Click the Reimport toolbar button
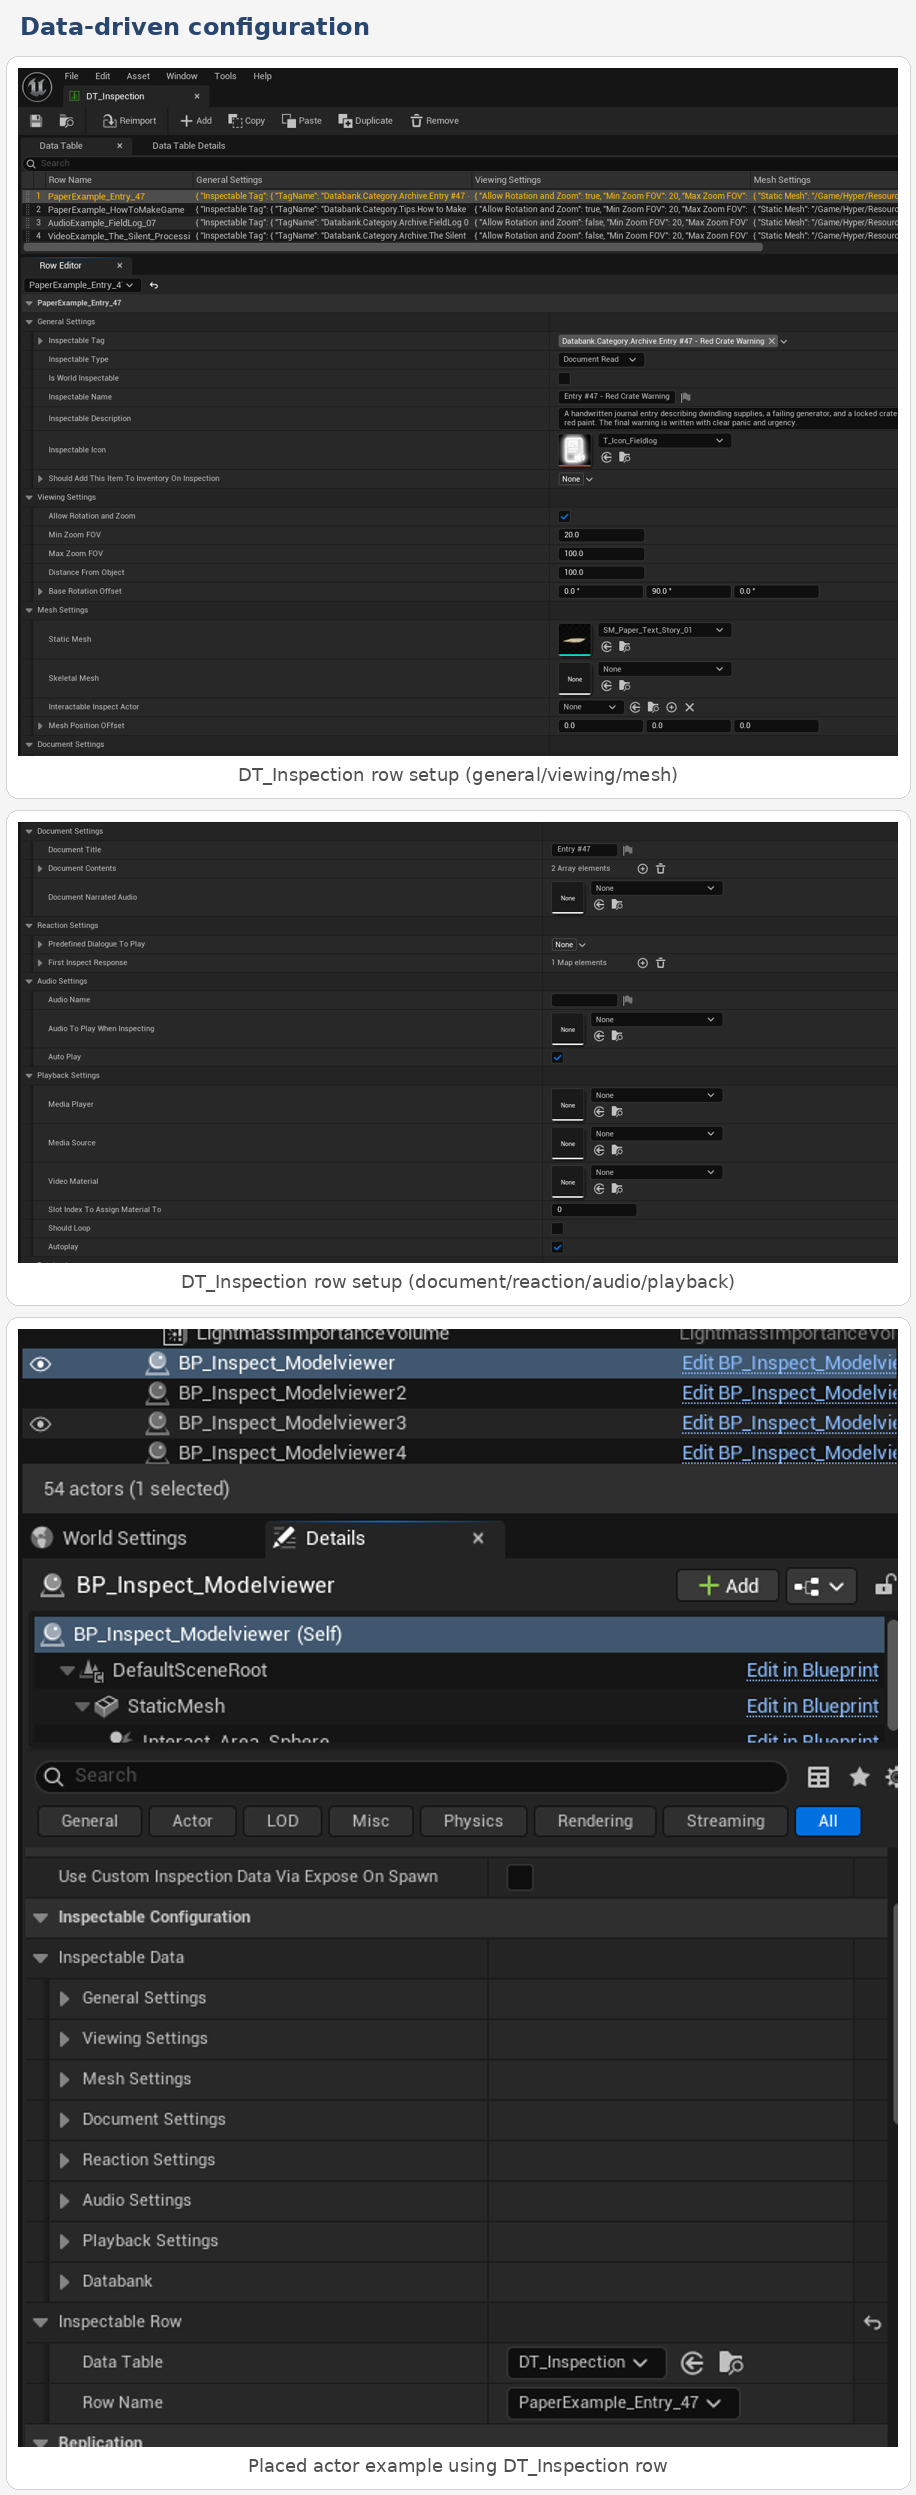This screenshot has height=2495, width=916. (130, 121)
